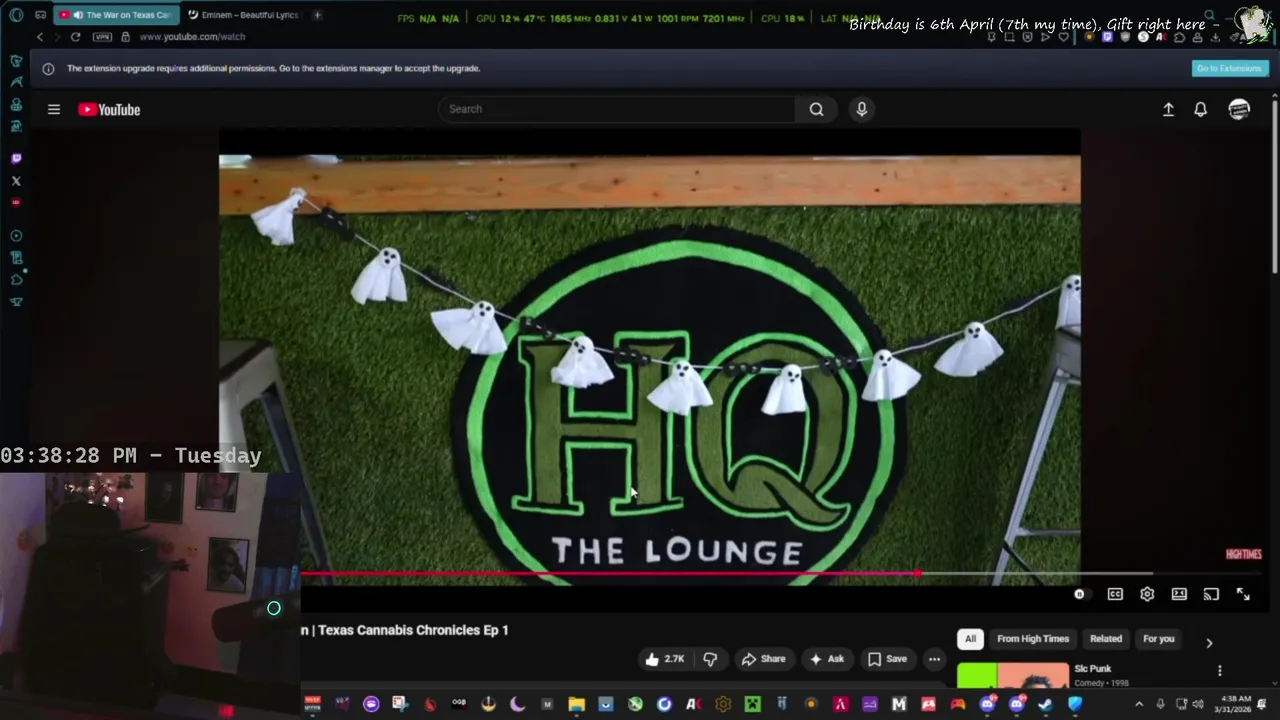1280x720 pixels.
Task: Dislike the video with thumbs-down button
Action: pos(710,659)
